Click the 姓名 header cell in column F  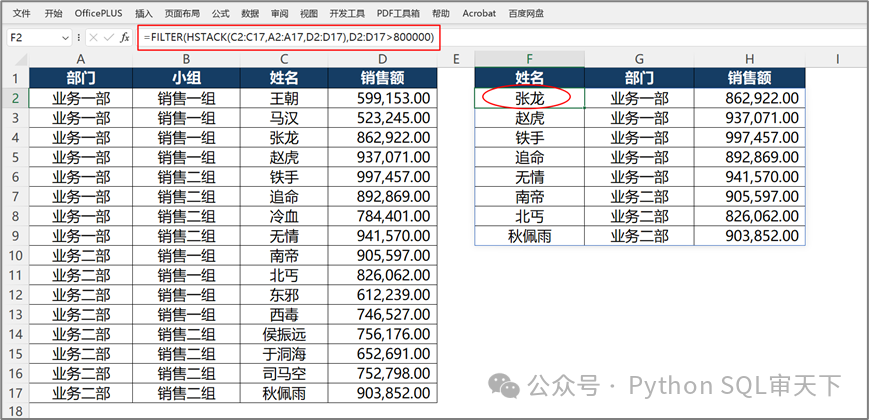point(529,78)
